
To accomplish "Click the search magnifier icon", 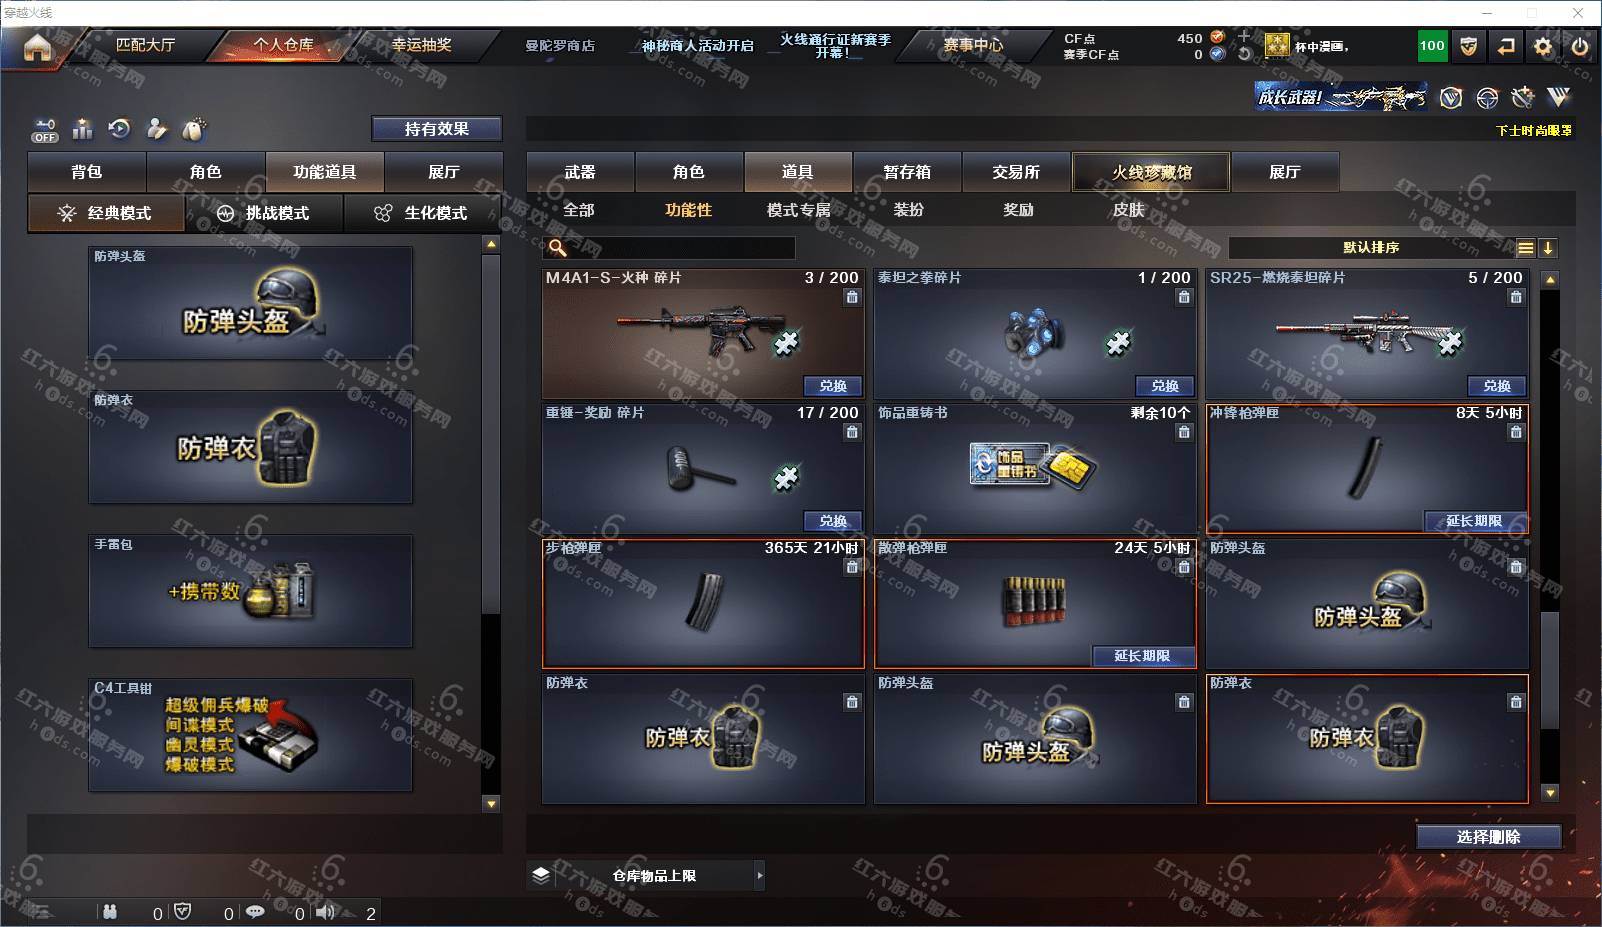I will 558,248.
